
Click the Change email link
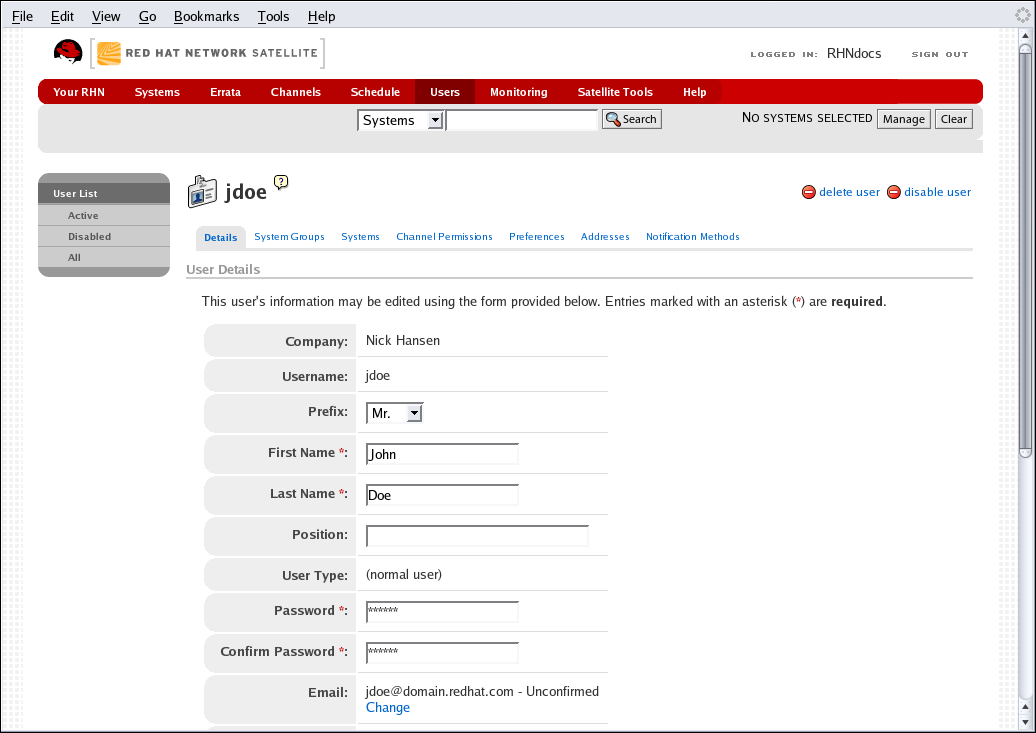(x=388, y=708)
